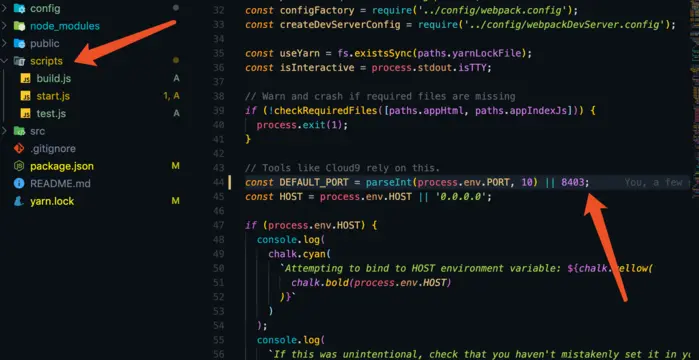Click the yarn icon beside yarn.lock

pyautogui.click(x=19, y=201)
